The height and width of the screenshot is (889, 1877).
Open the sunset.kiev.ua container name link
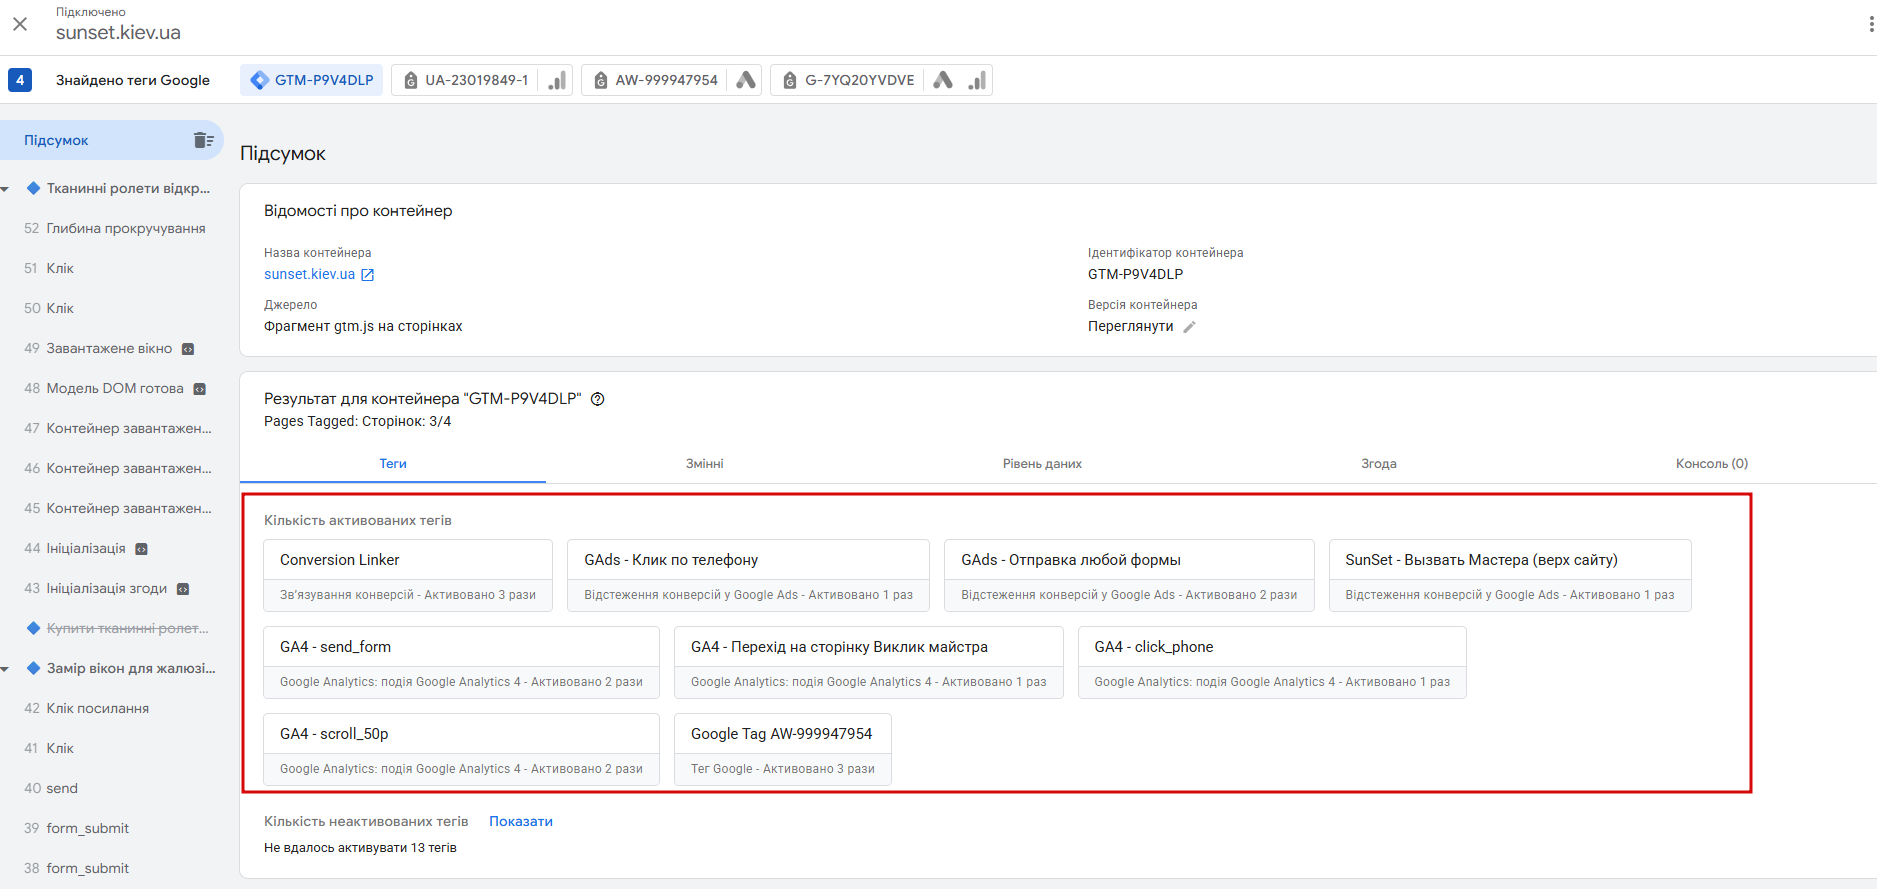pos(309,274)
